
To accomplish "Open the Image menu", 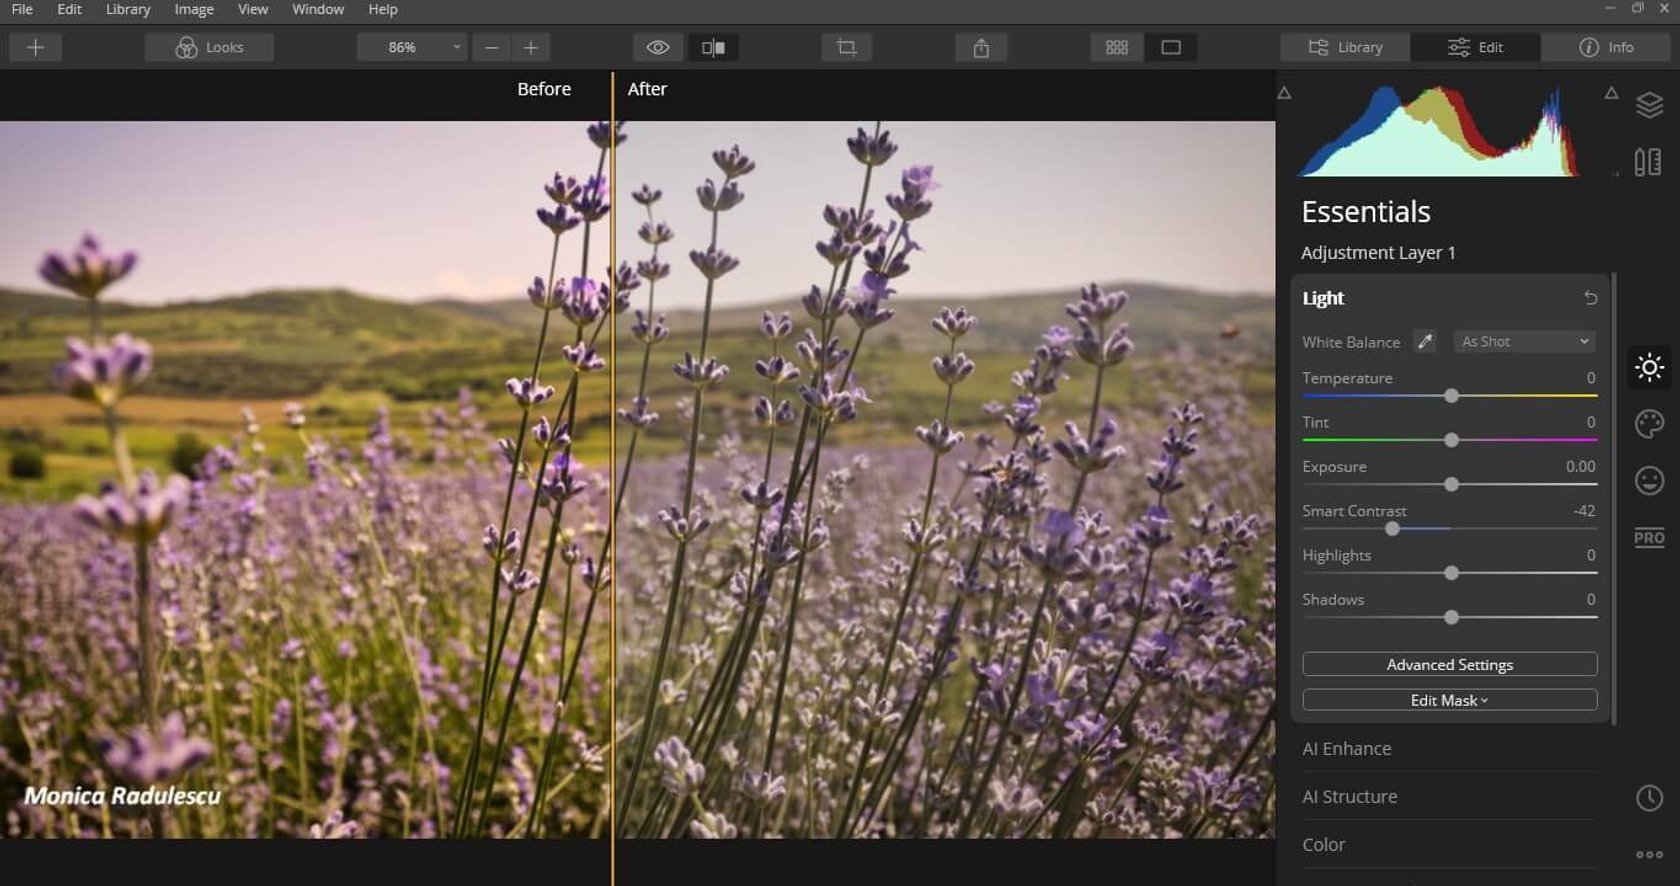I will 194,9.
